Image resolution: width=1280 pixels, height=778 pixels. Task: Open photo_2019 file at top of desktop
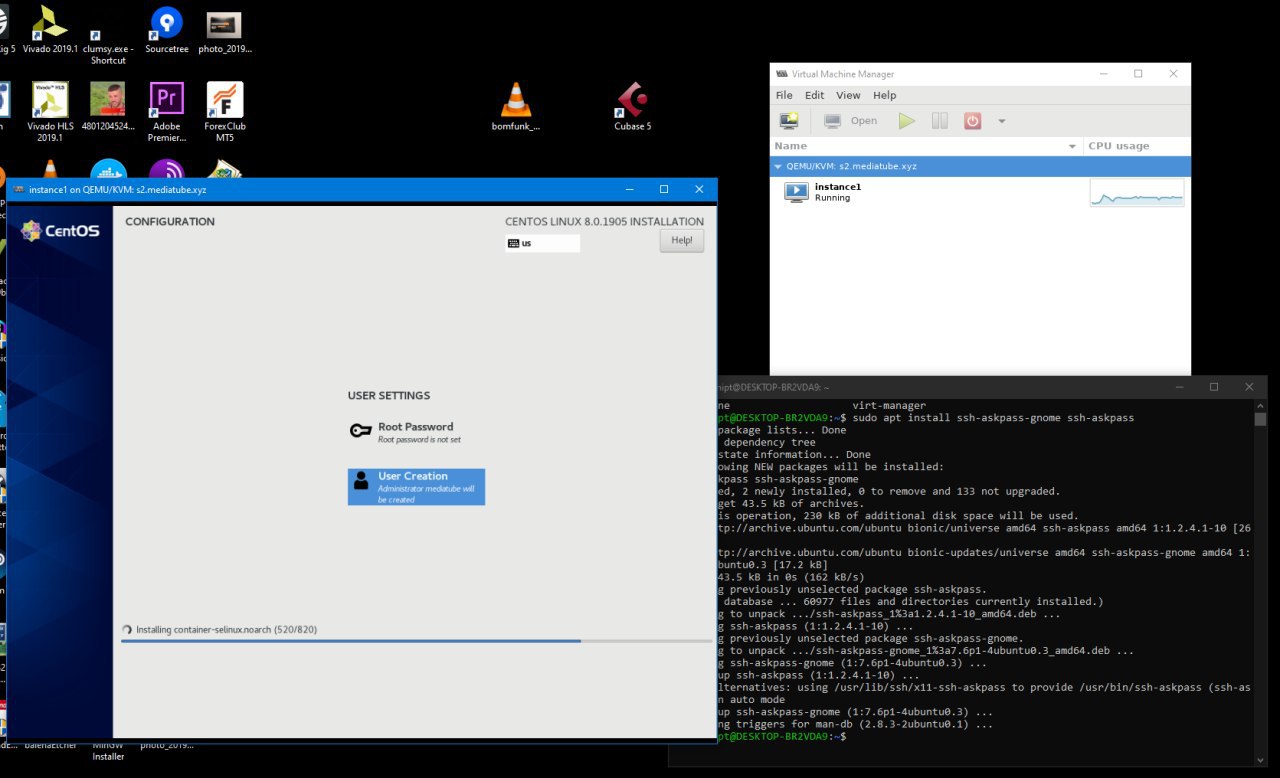point(224,32)
